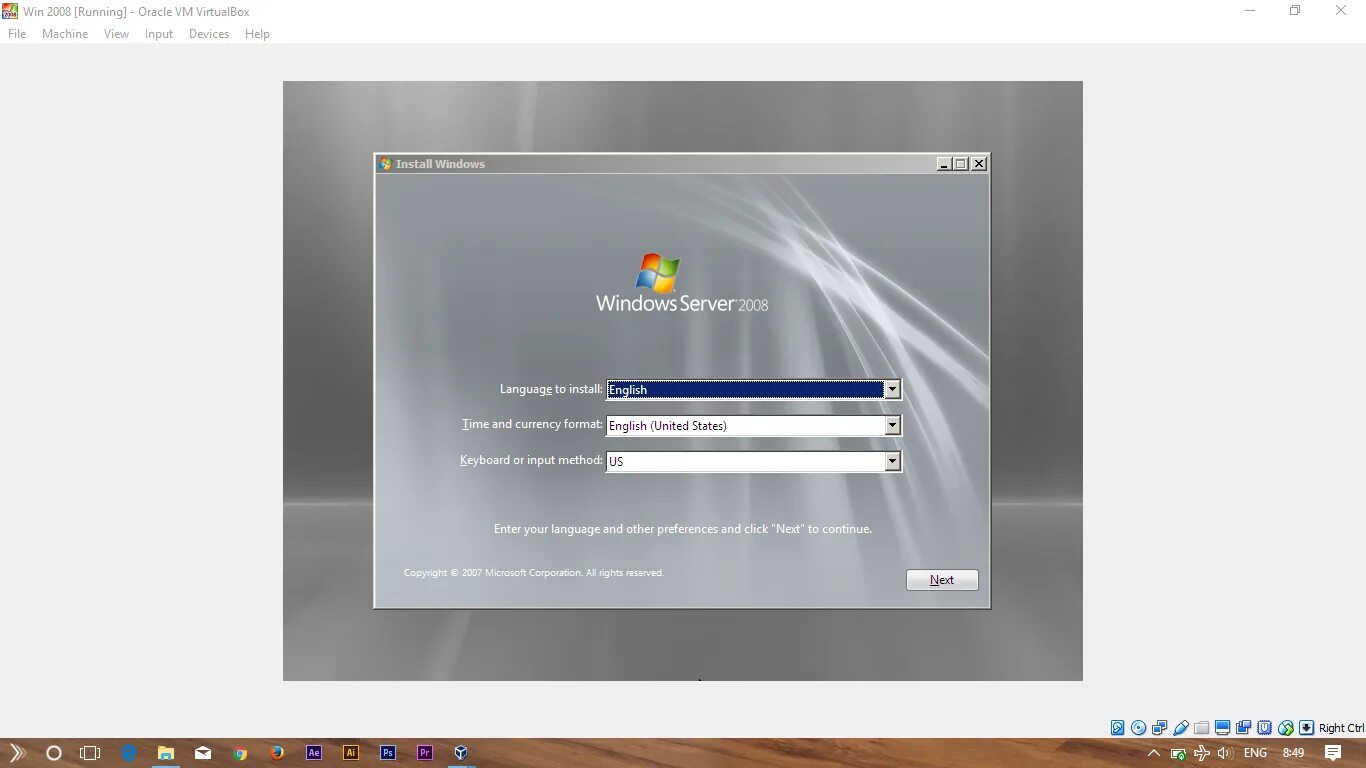Open the Input menu
This screenshot has width=1366, height=768.
coord(159,34)
